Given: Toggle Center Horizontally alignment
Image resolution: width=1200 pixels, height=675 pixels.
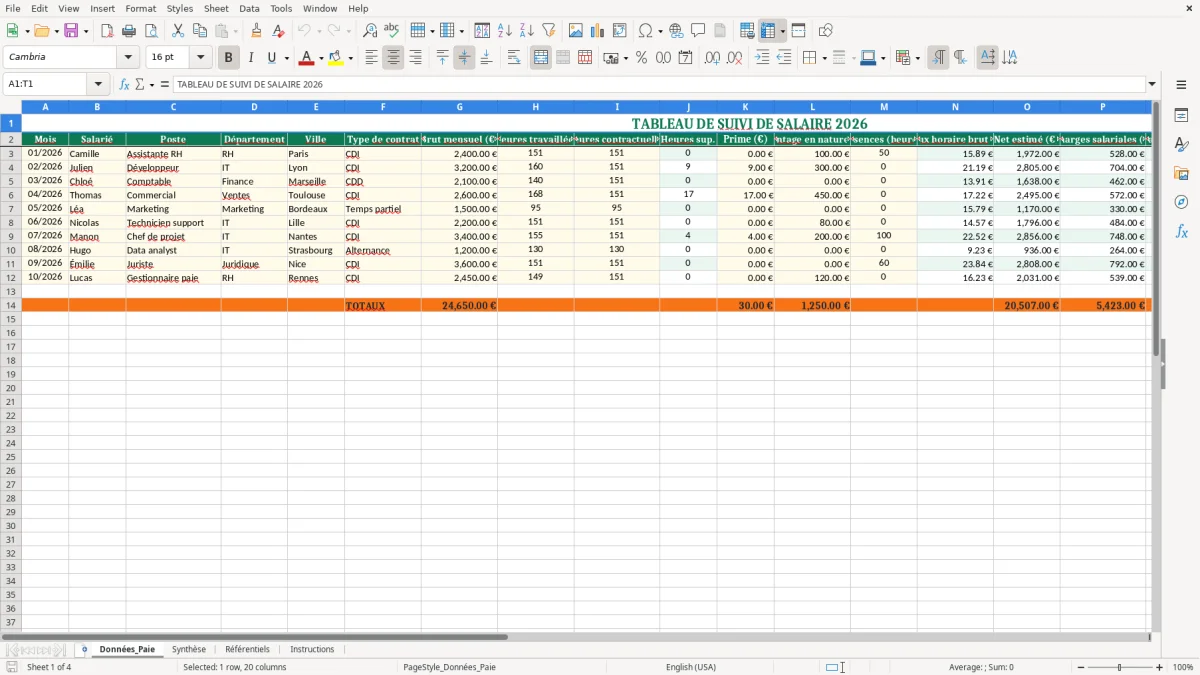Looking at the screenshot, I should (x=393, y=58).
